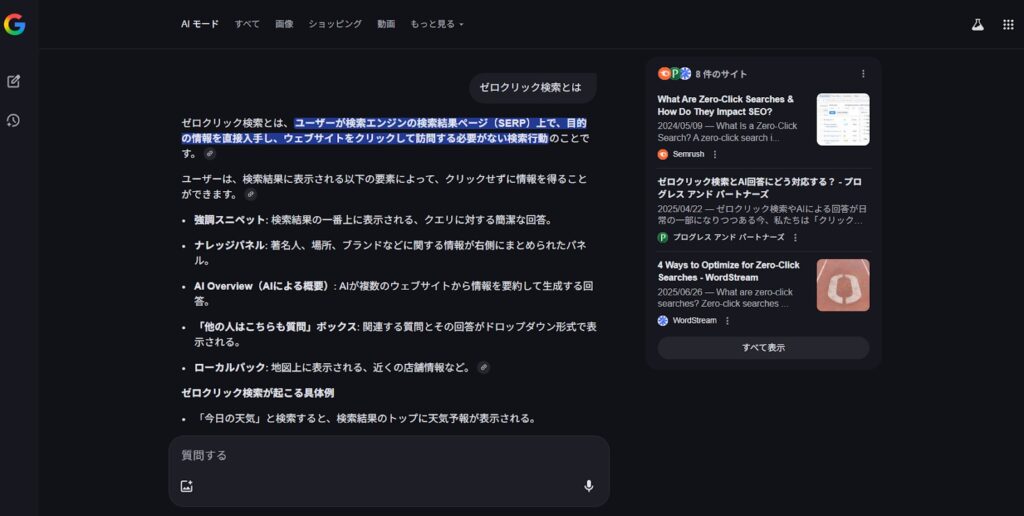Click the Semrush article thumbnail image
This screenshot has width=1024, height=516.
[842, 119]
